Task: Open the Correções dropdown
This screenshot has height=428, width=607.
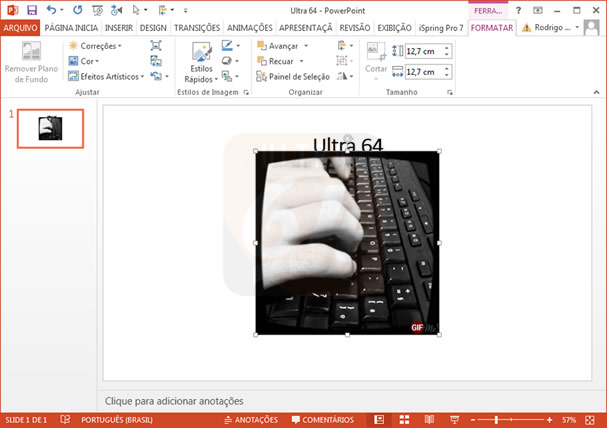Action: (x=95, y=46)
